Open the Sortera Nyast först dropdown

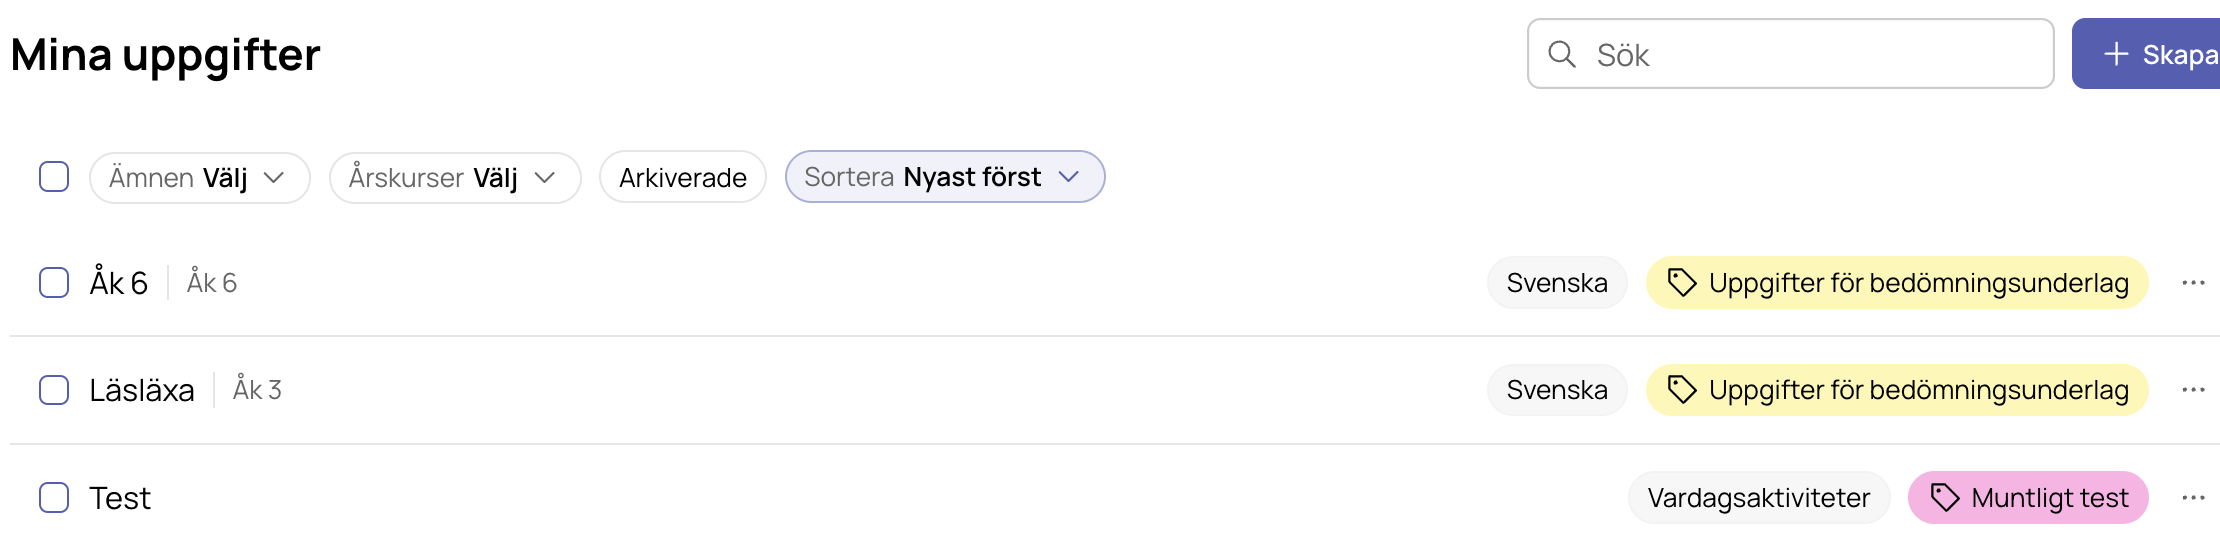point(945,177)
